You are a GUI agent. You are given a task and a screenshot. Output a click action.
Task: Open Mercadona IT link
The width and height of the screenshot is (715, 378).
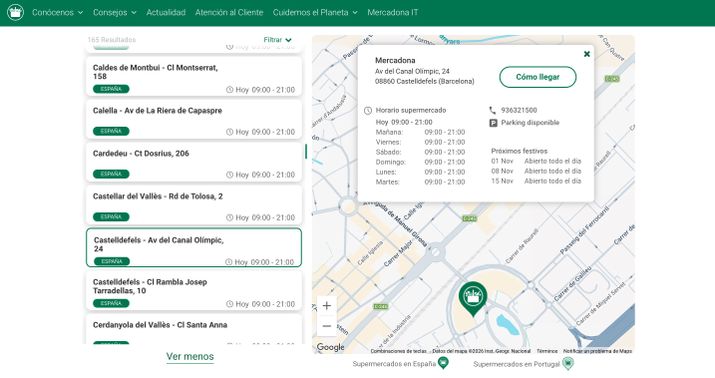(x=393, y=12)
